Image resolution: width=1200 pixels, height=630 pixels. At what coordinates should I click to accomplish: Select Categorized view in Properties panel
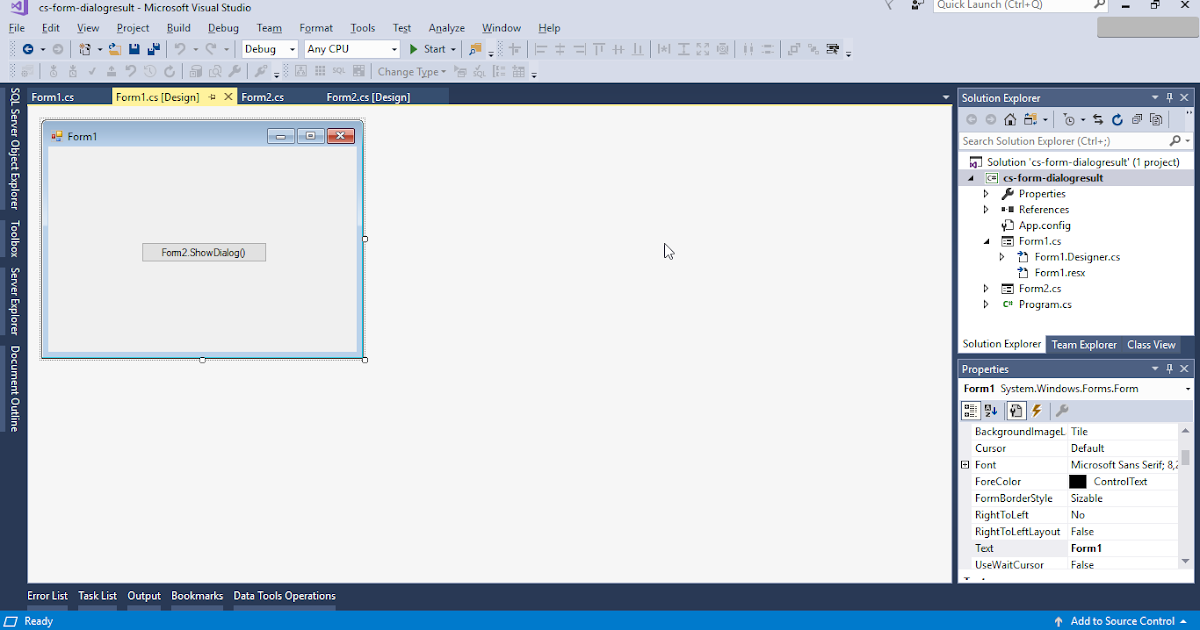click(971, 410)
